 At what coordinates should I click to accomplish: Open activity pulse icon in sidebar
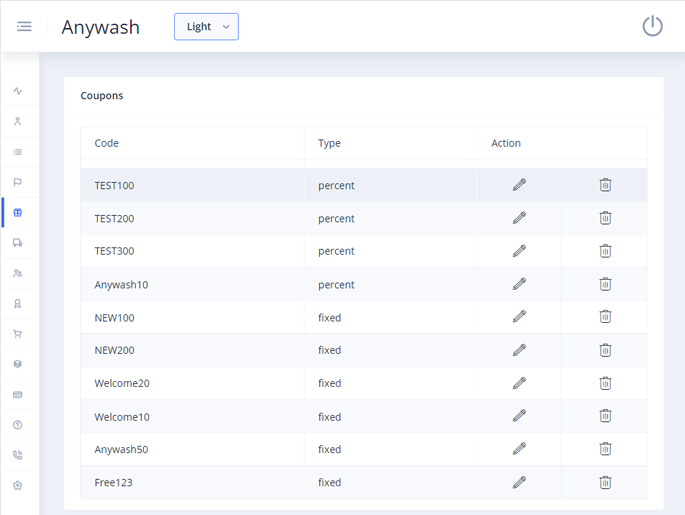18,91
